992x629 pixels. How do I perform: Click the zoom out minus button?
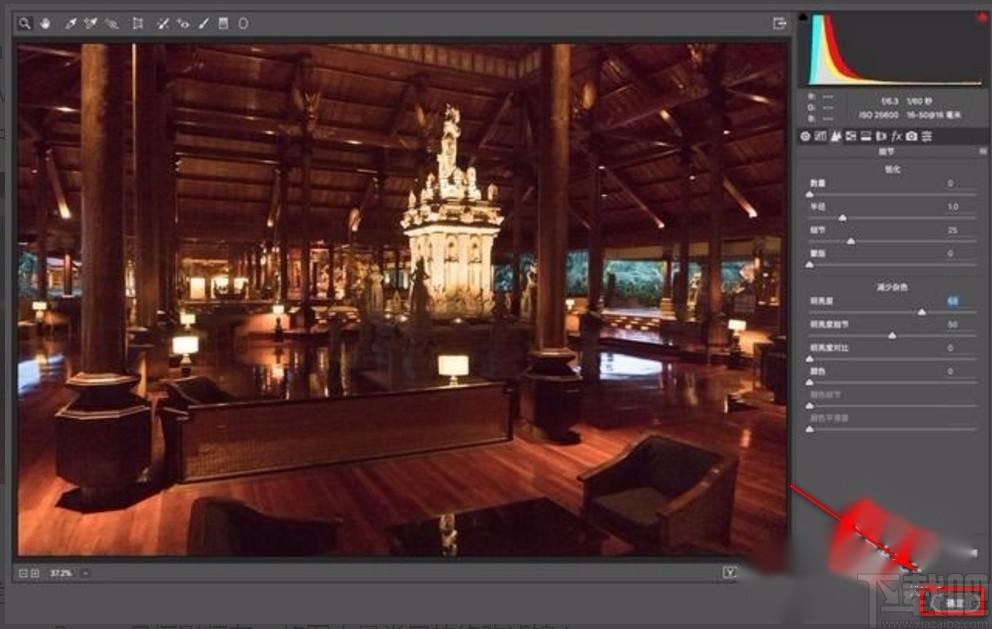(x=24, y=573)
